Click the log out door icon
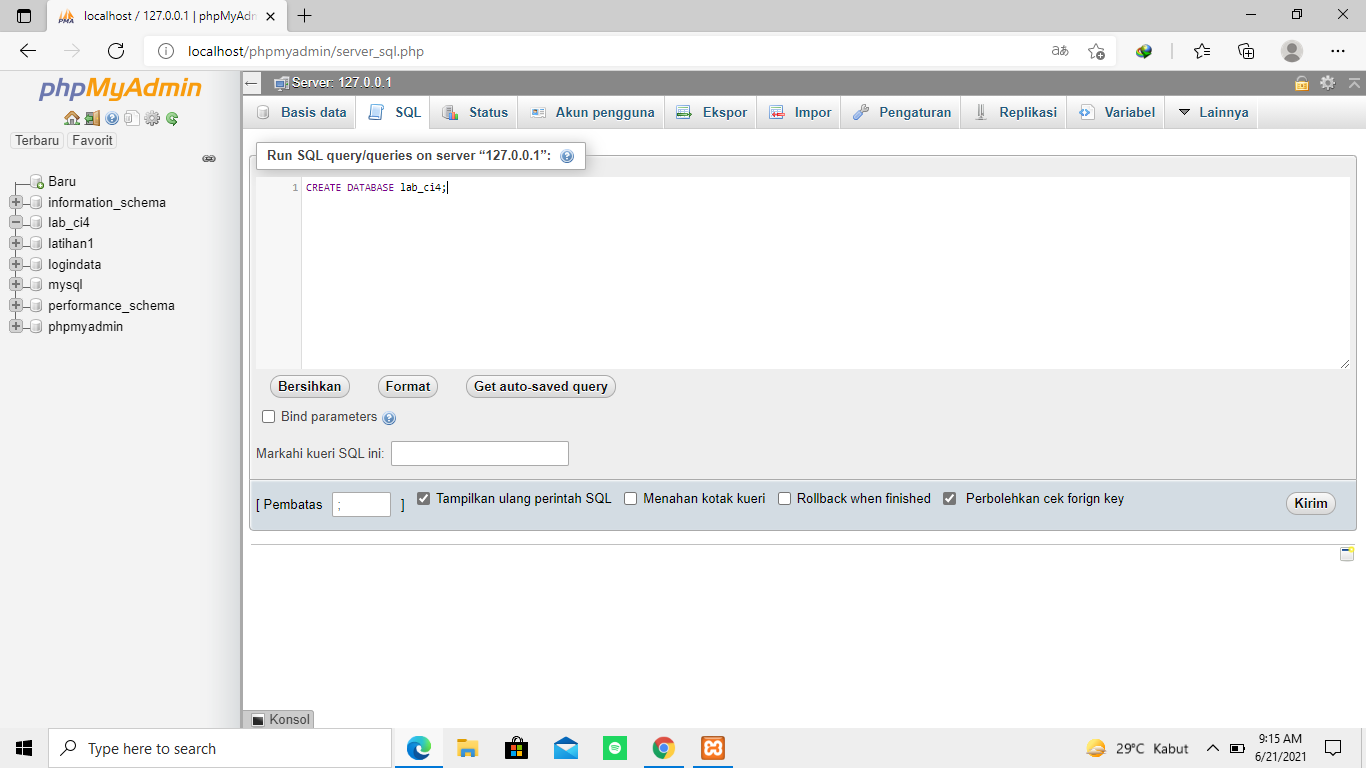The image size is (1366, 768). 91,118
